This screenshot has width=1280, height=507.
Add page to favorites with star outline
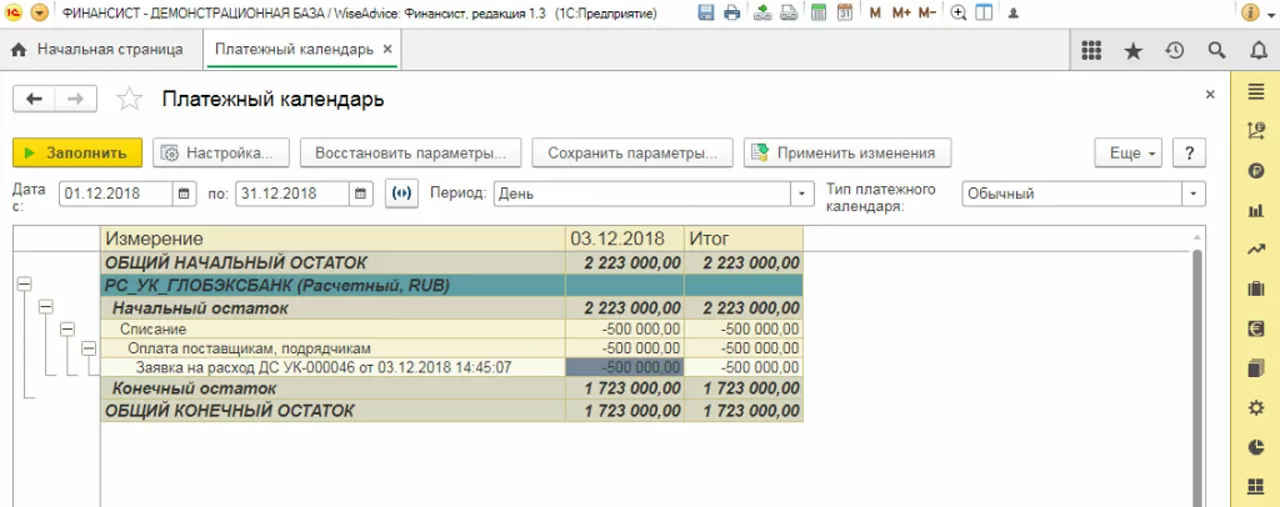(129, 98)
